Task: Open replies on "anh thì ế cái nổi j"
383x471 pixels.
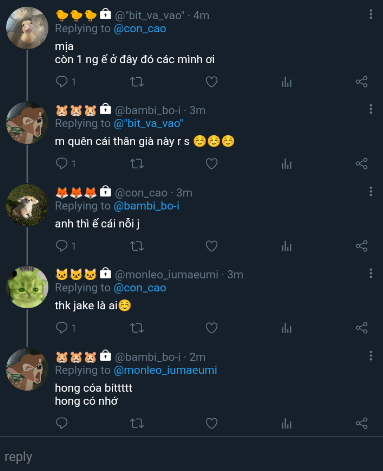Action: pos(62,246)
